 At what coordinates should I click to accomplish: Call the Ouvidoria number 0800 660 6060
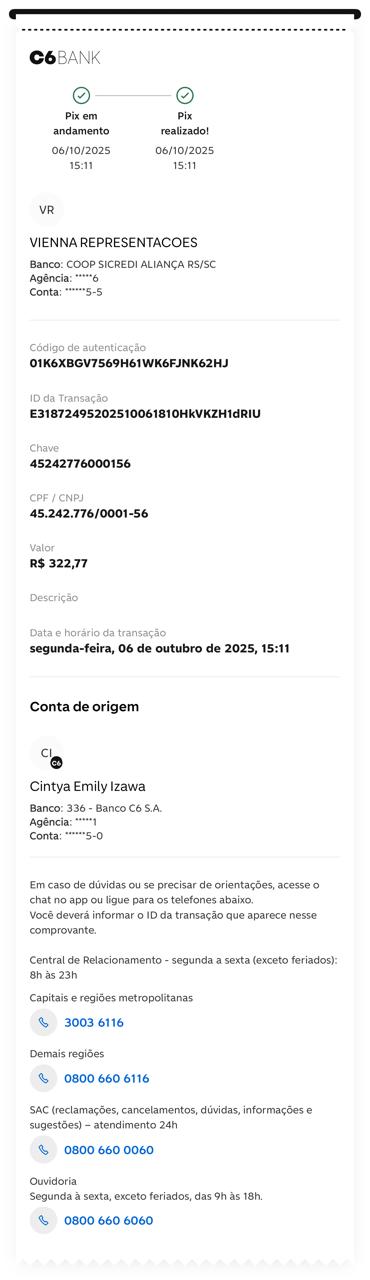(x=109, y=1221)
